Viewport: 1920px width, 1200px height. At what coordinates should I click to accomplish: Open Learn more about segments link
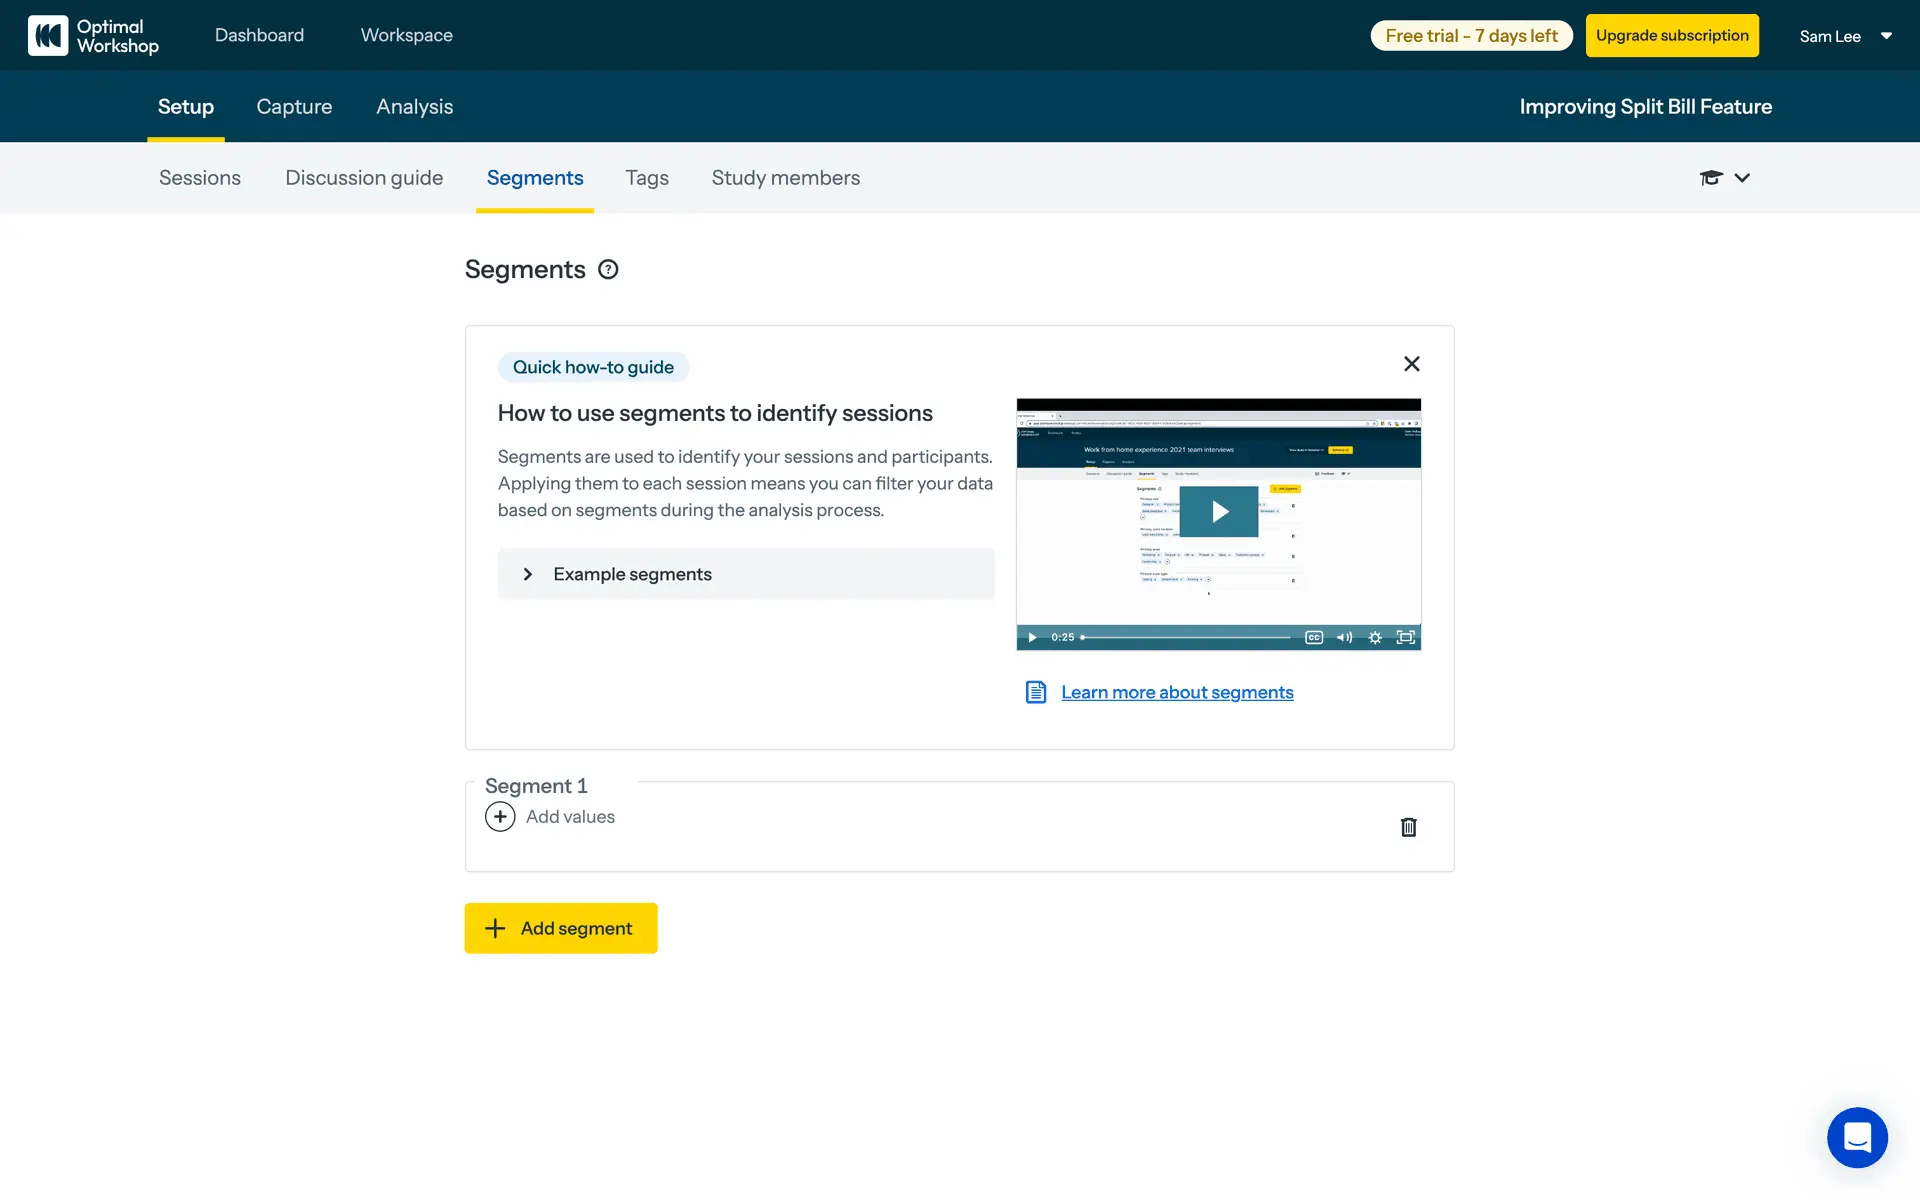[1177, 692]
